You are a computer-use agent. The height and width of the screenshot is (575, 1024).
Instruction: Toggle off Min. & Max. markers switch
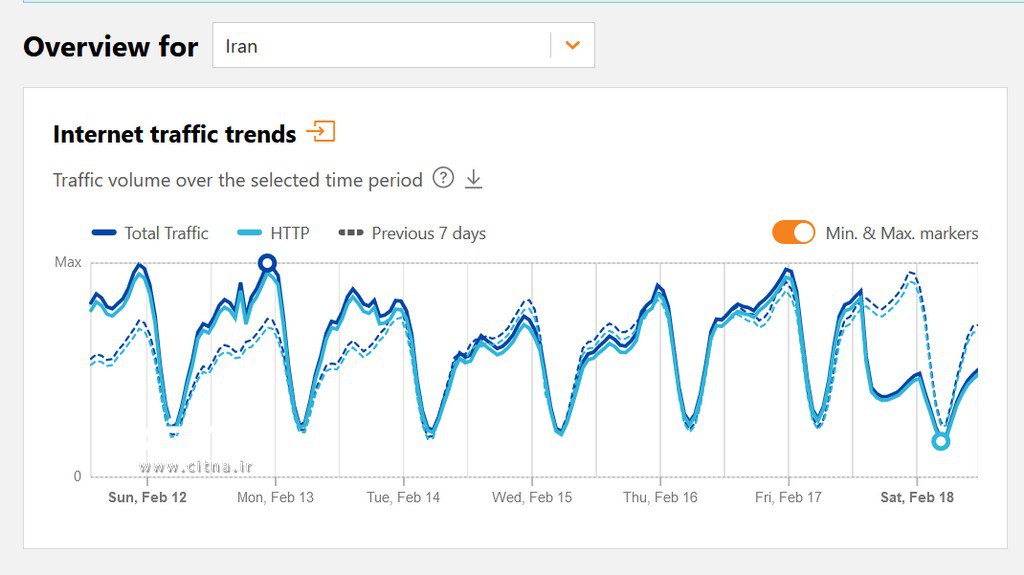pyautogui.click(x=794, y=233)
